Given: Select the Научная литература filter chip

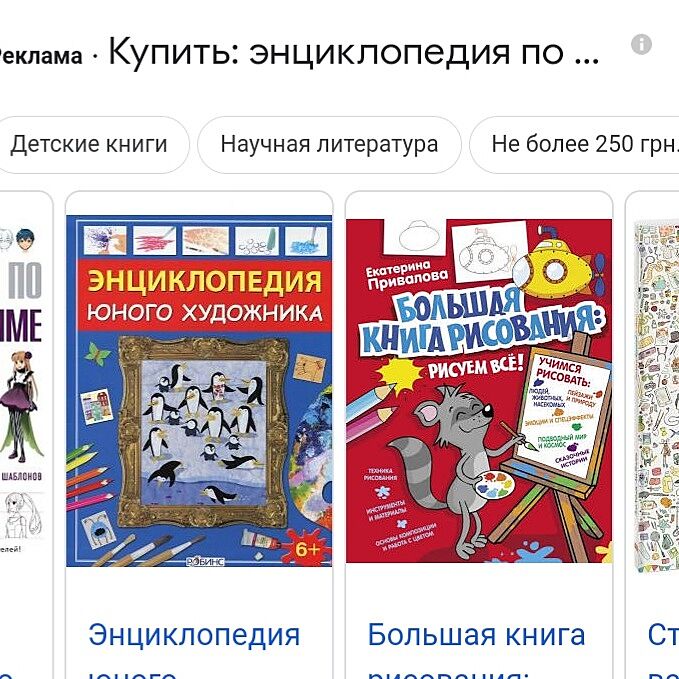Looking at the screenshot, I should [329, 145].
